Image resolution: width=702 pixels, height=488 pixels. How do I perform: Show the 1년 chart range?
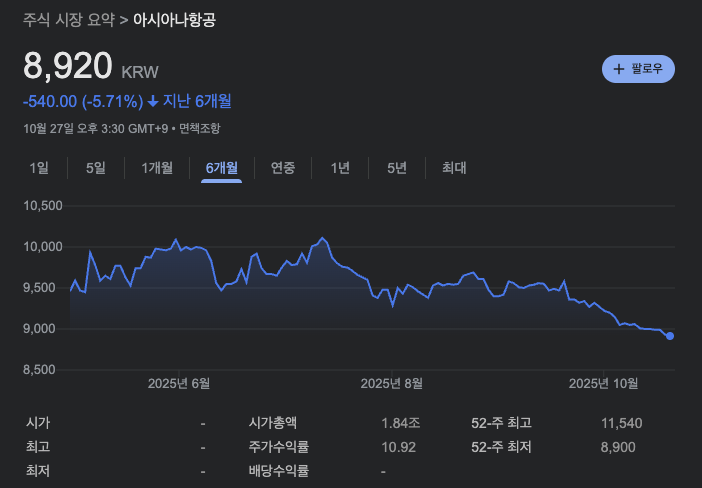pos(340,168)
